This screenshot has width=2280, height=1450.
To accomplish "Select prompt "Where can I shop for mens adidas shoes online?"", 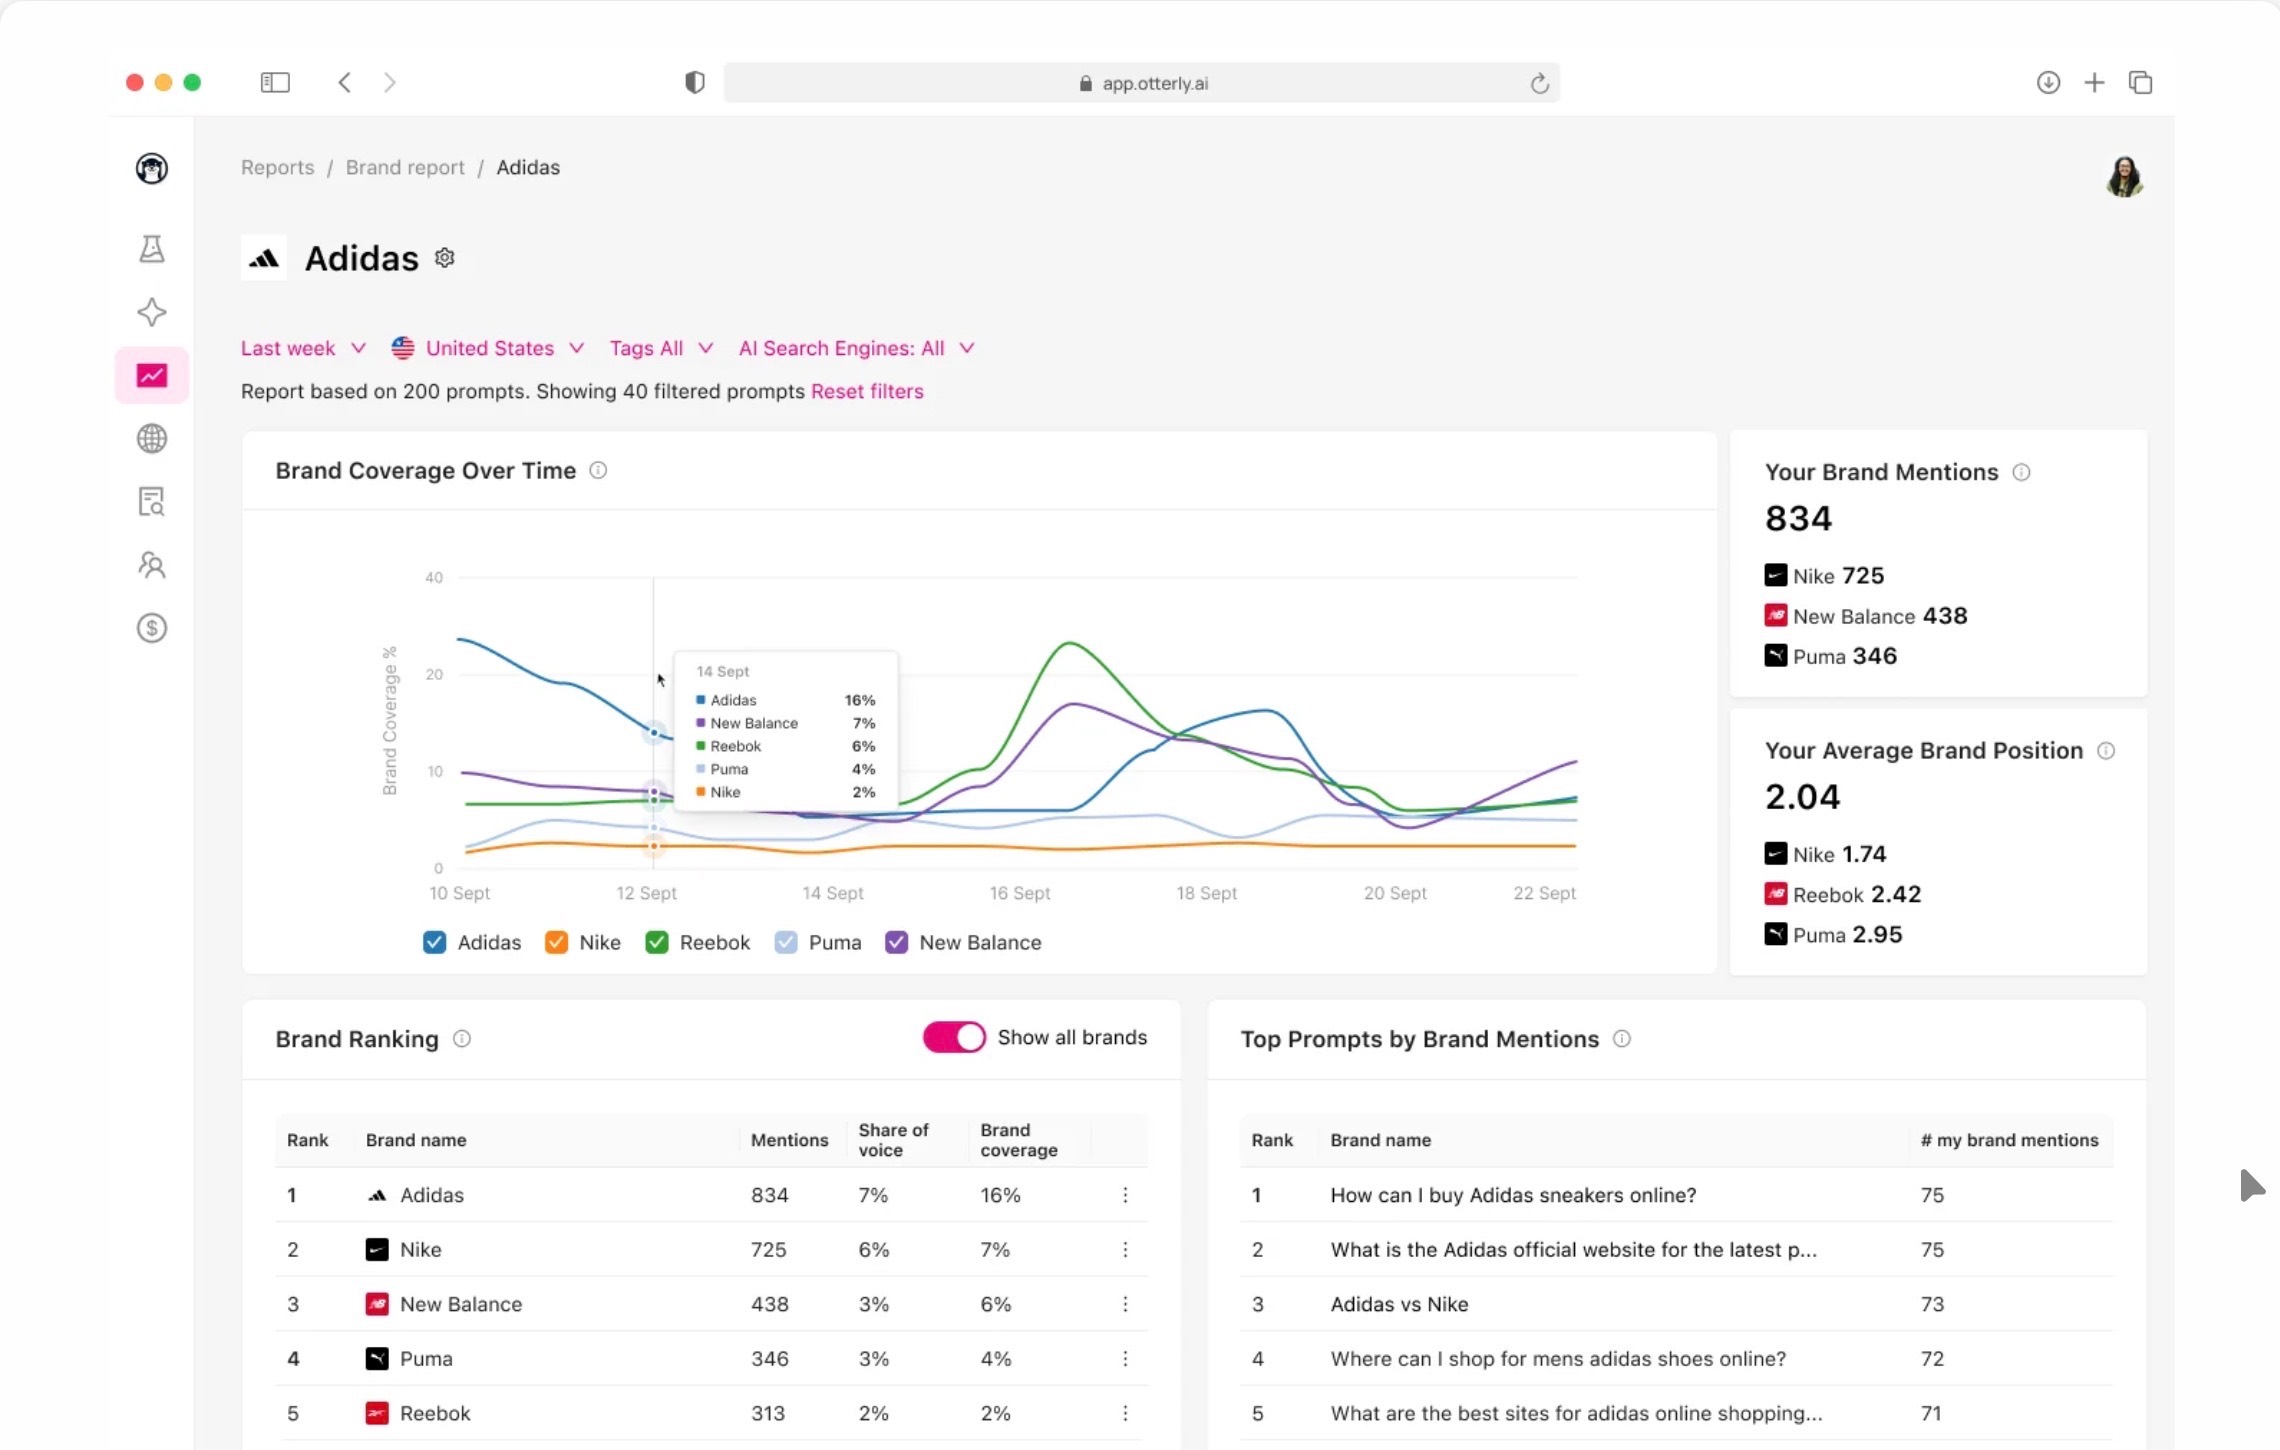I will (1558, 1359).
